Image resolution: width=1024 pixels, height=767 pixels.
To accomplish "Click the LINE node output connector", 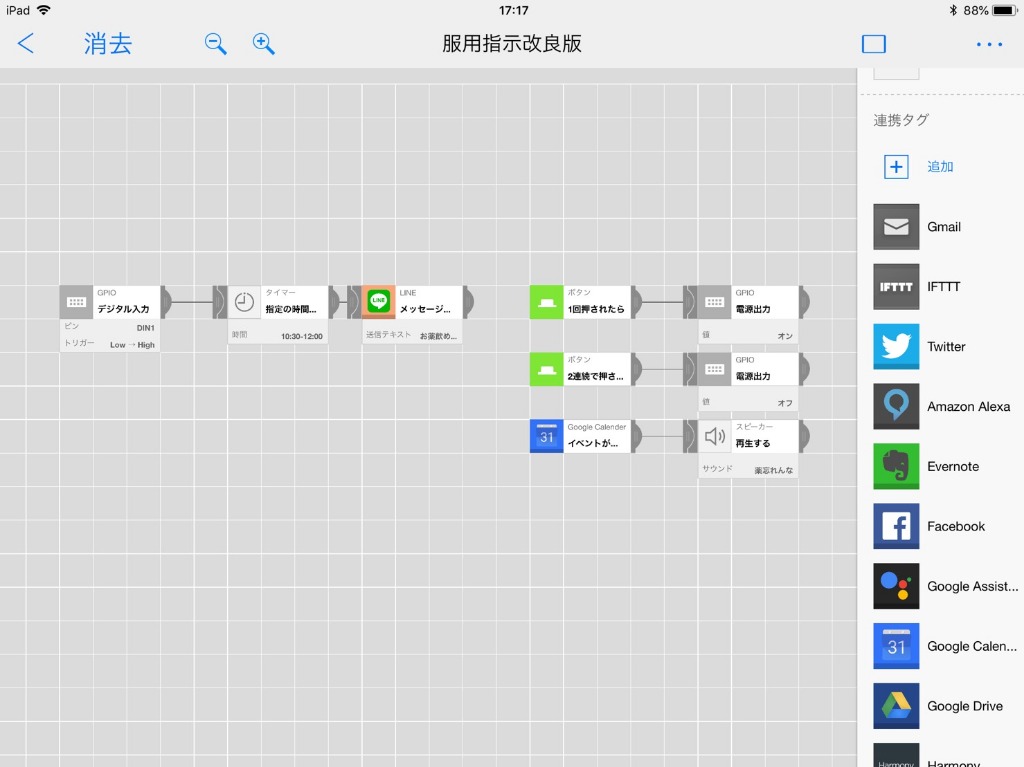I will 468,302.
